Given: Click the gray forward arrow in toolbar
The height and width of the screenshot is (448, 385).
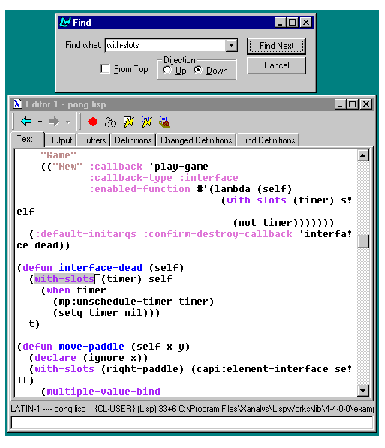Looking at the screenshot, I should click(x=54, y=121).
